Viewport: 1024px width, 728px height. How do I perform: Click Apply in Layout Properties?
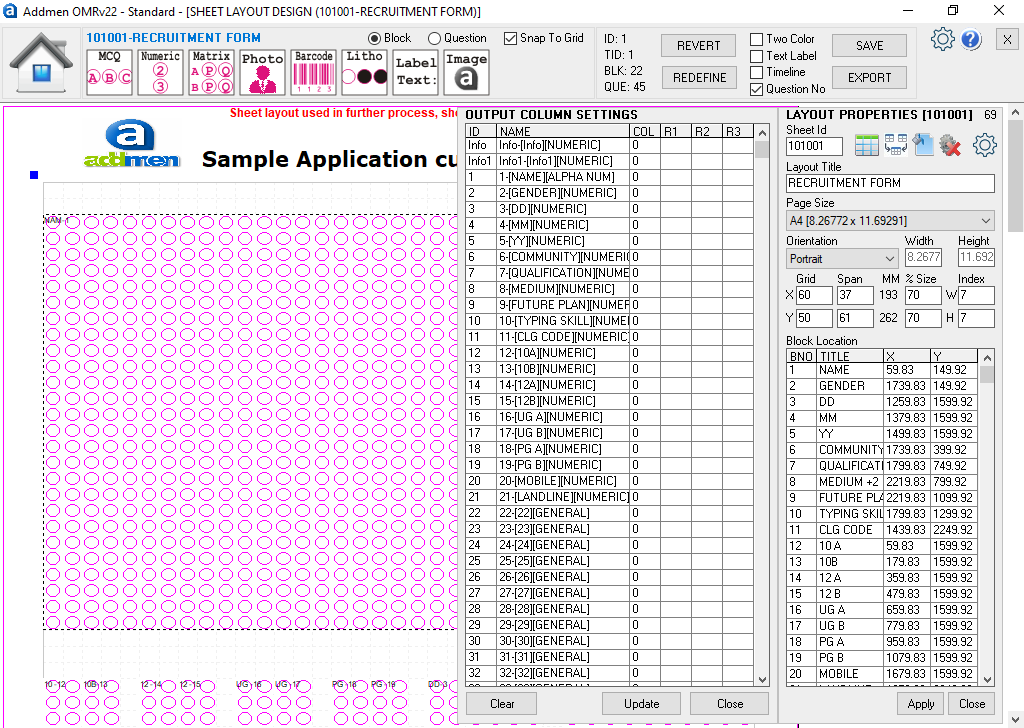920,704
